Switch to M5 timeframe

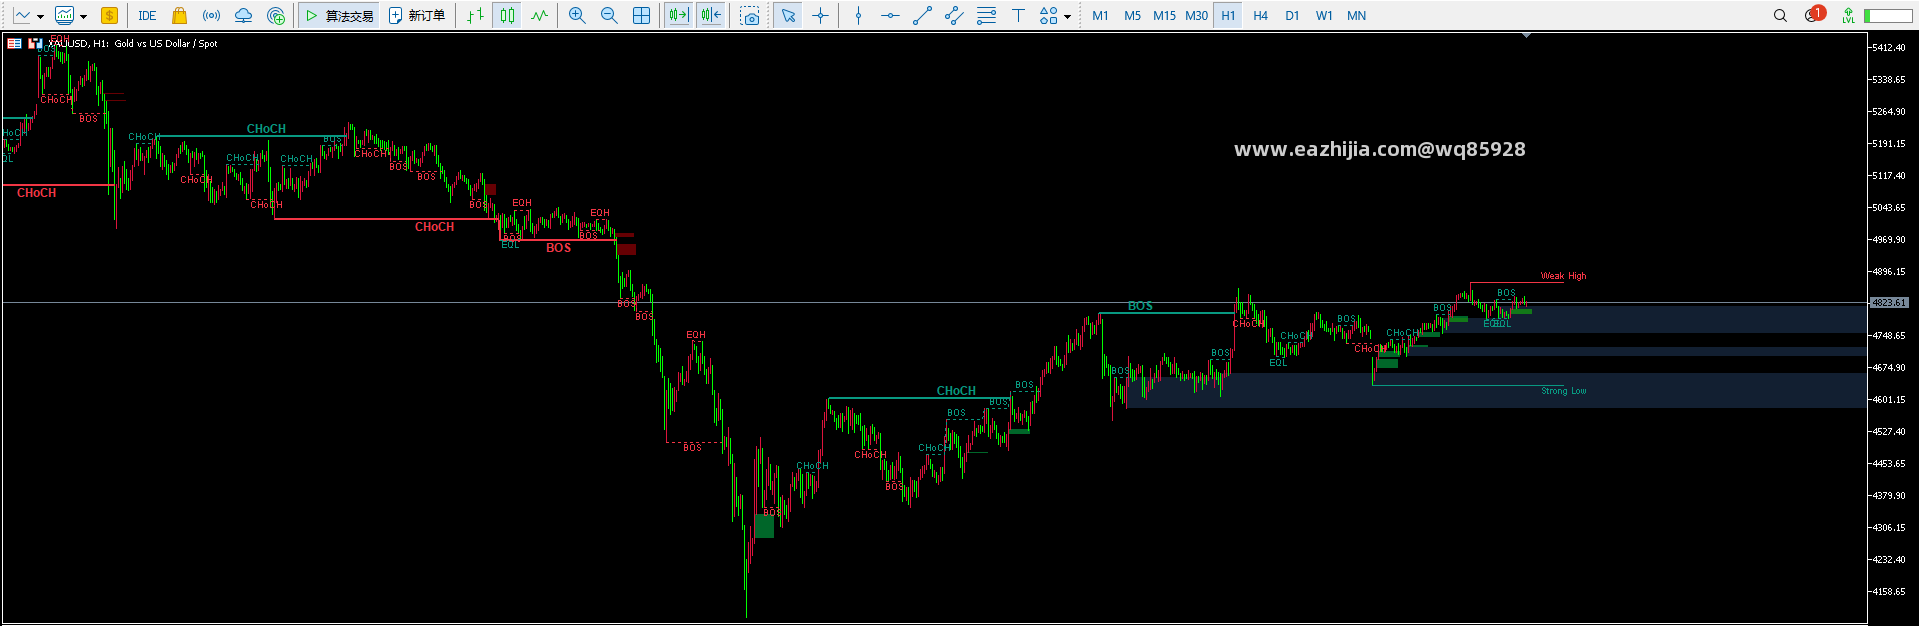click(1132, 15)
